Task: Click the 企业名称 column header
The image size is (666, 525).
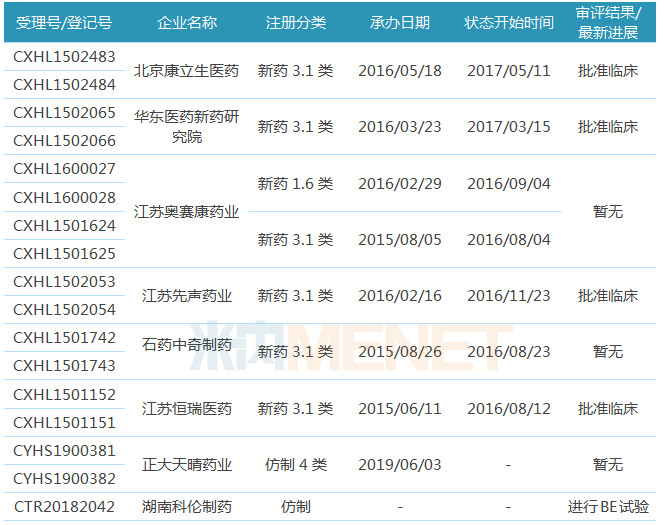Action: (187, 23)
